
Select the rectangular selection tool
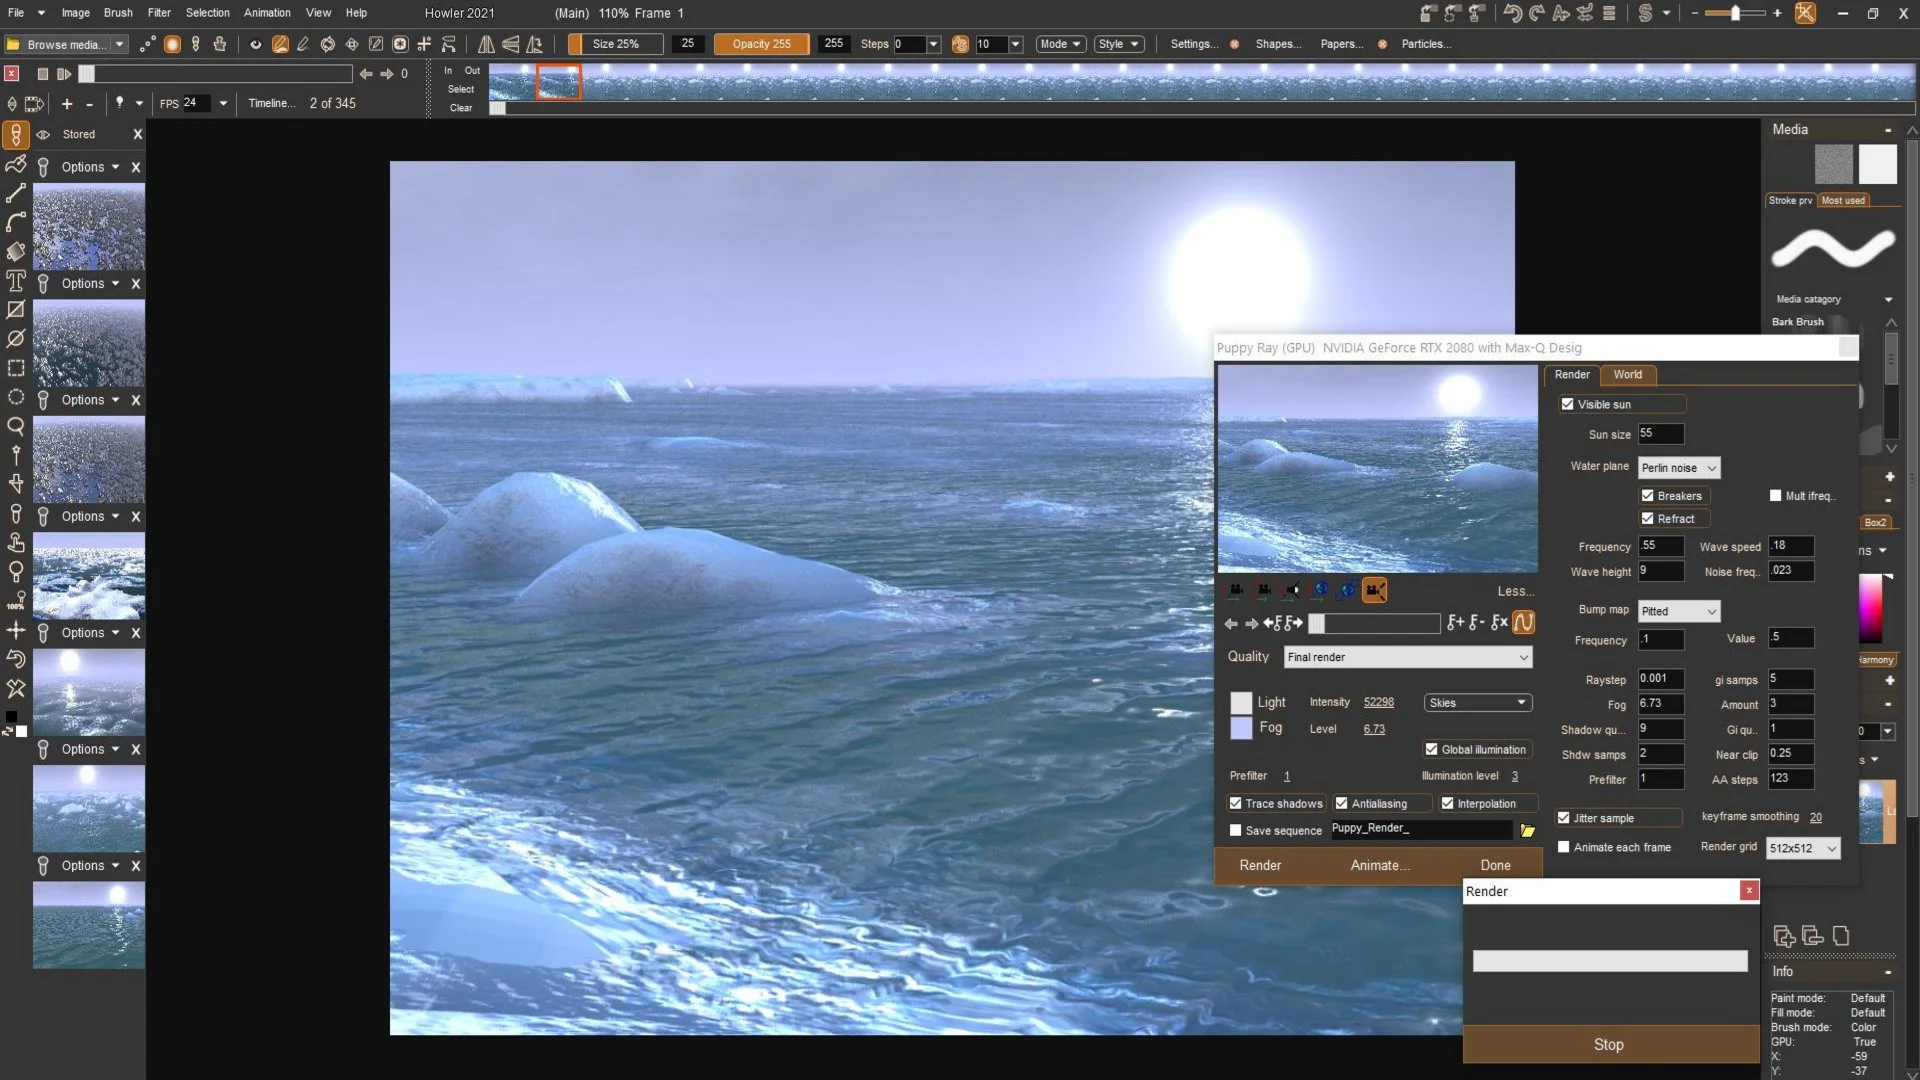15,368
